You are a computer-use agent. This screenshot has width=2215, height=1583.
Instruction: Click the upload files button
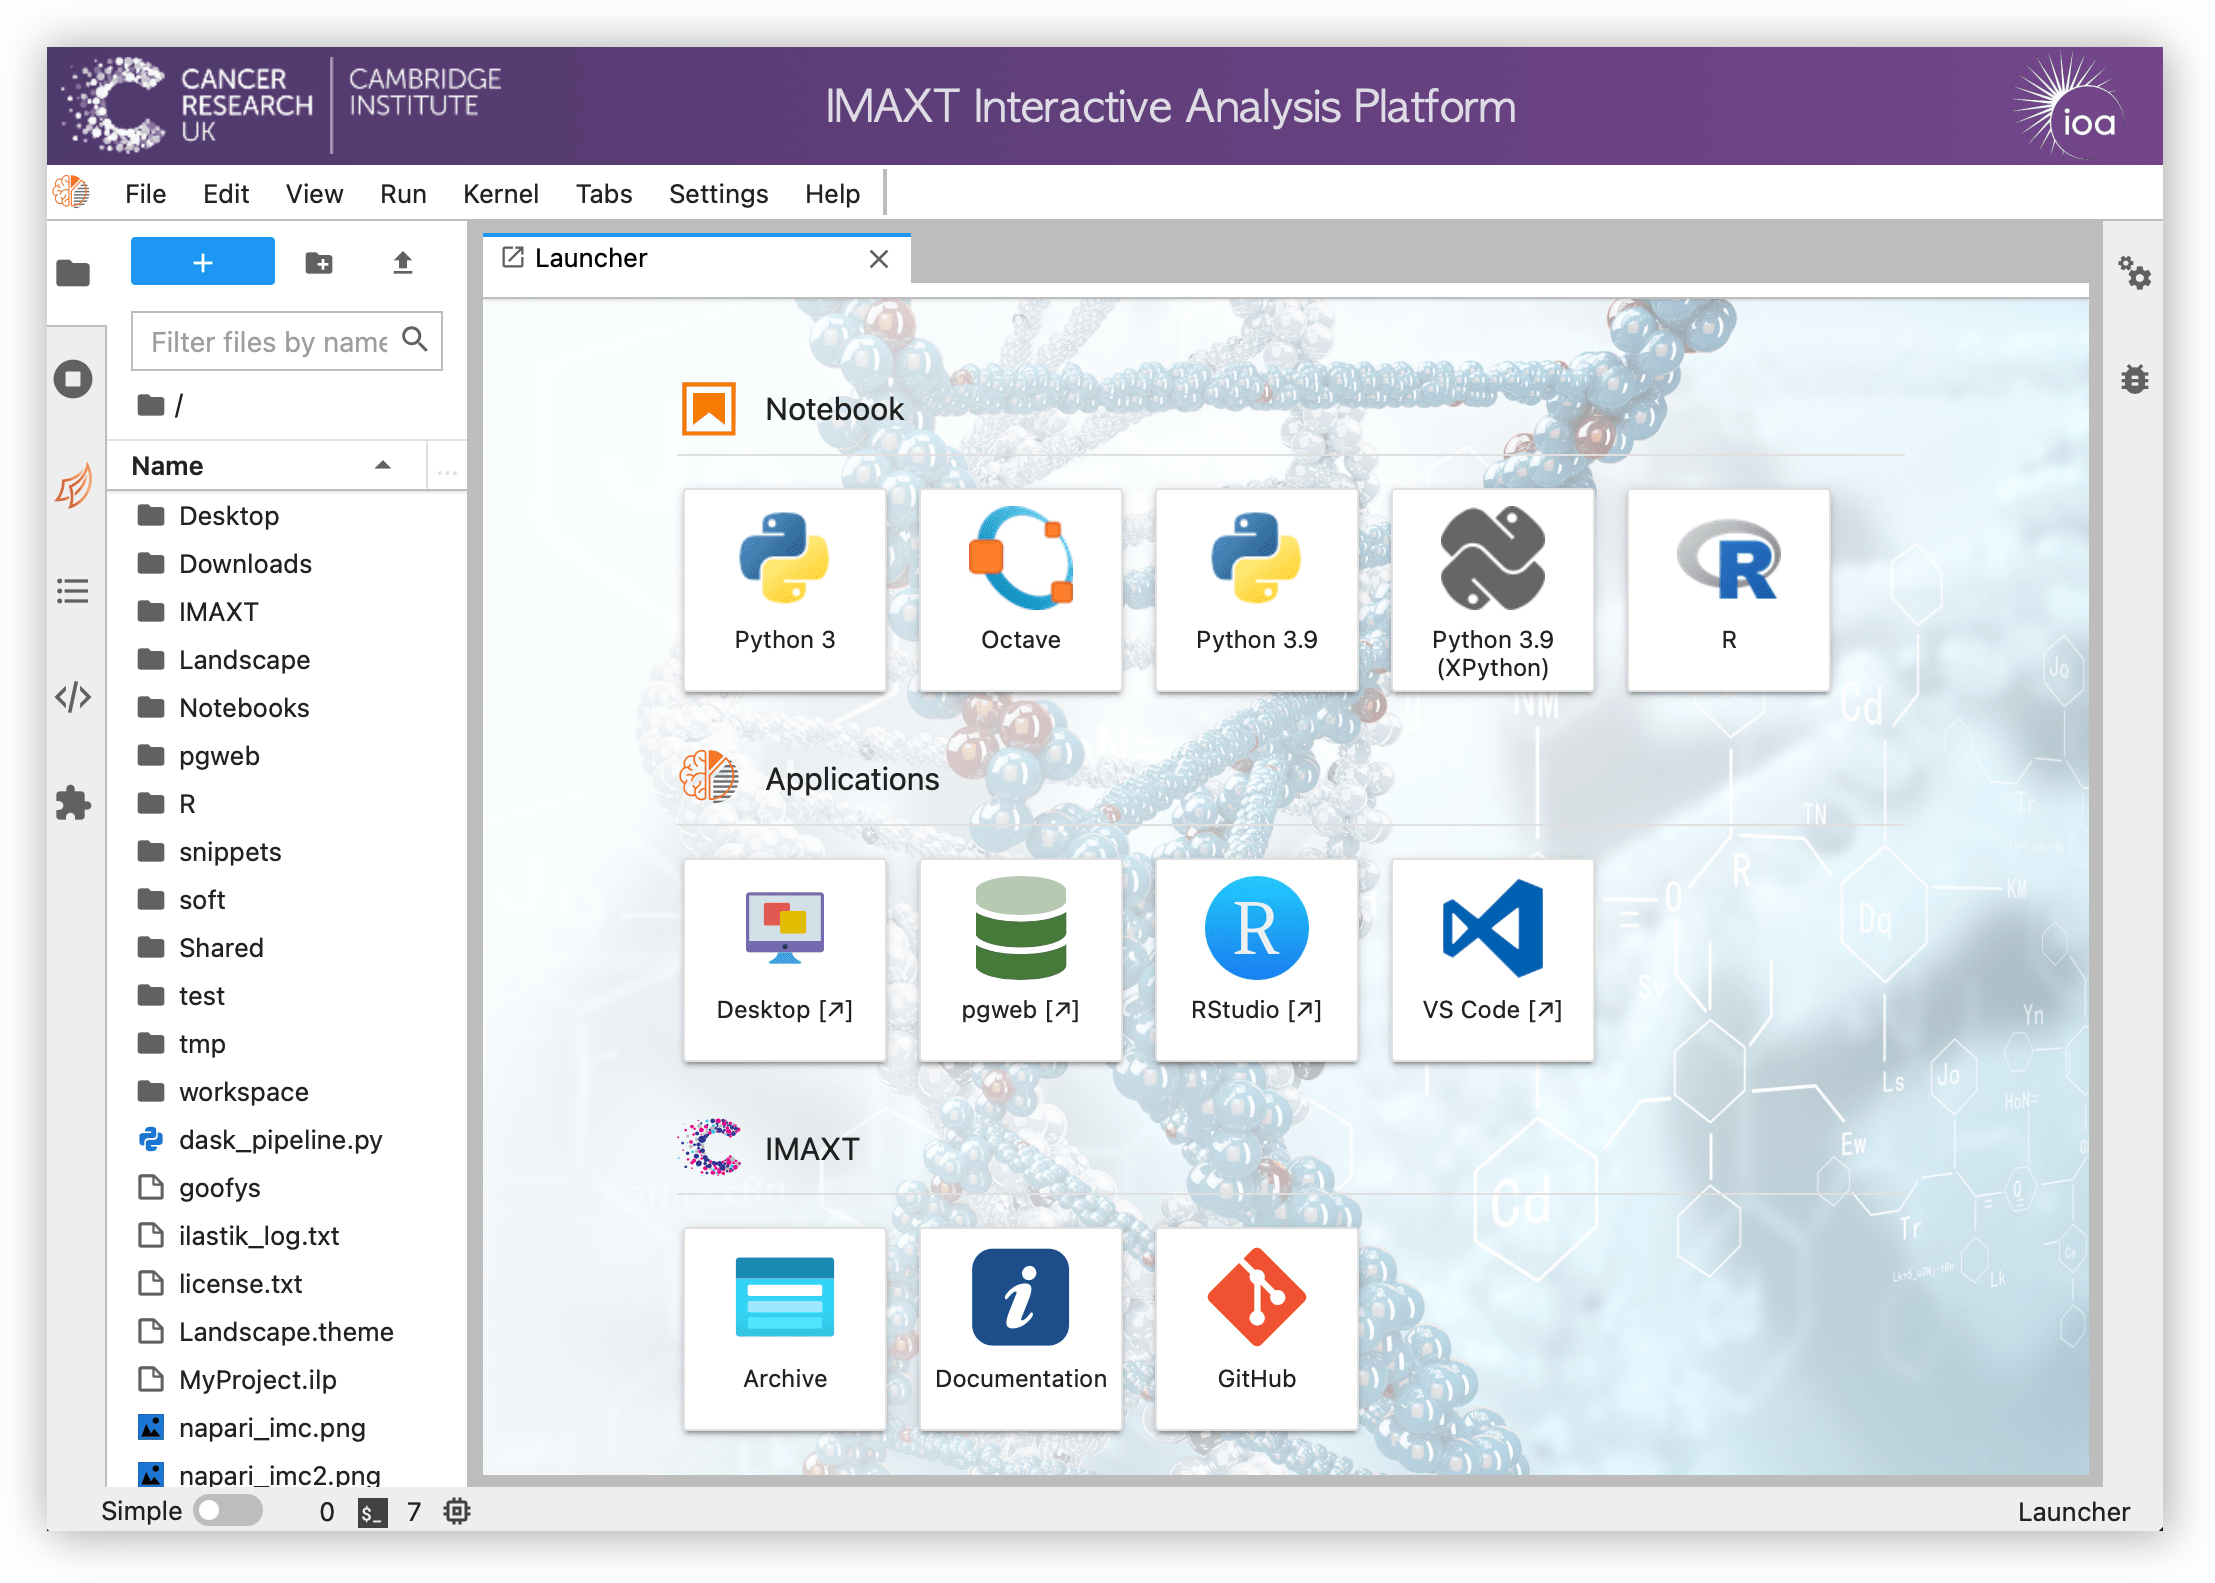point(403,261)
